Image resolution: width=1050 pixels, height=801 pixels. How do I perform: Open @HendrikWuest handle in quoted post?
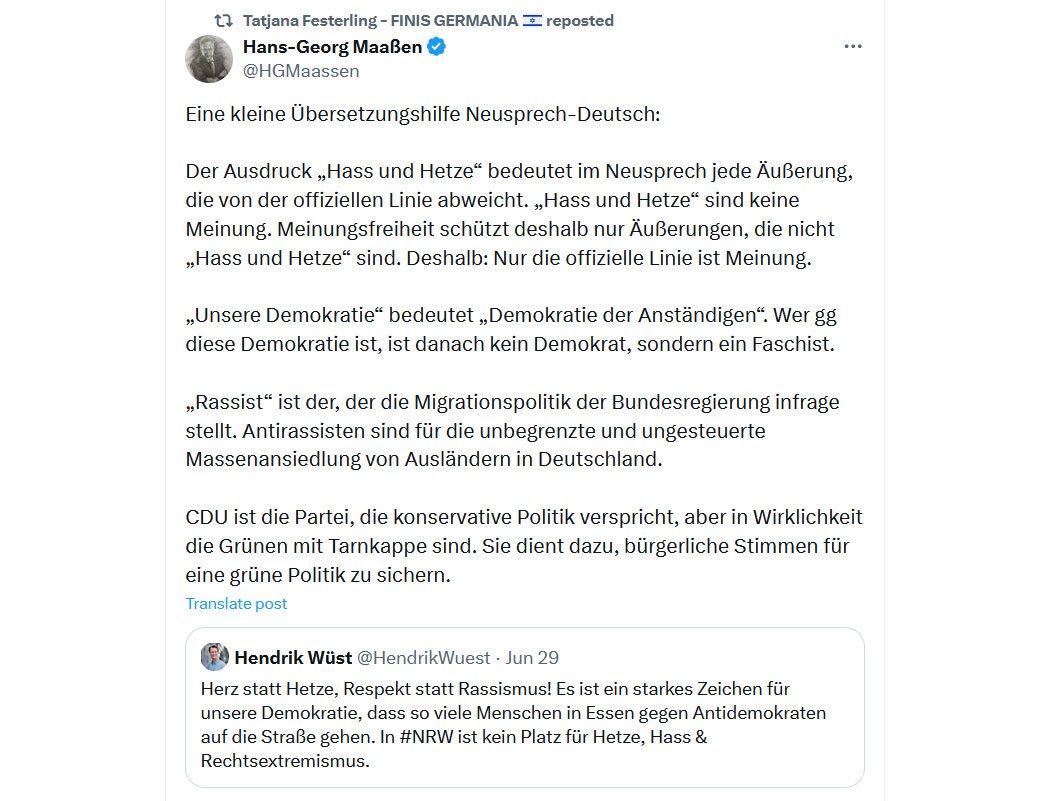point(423,658)
